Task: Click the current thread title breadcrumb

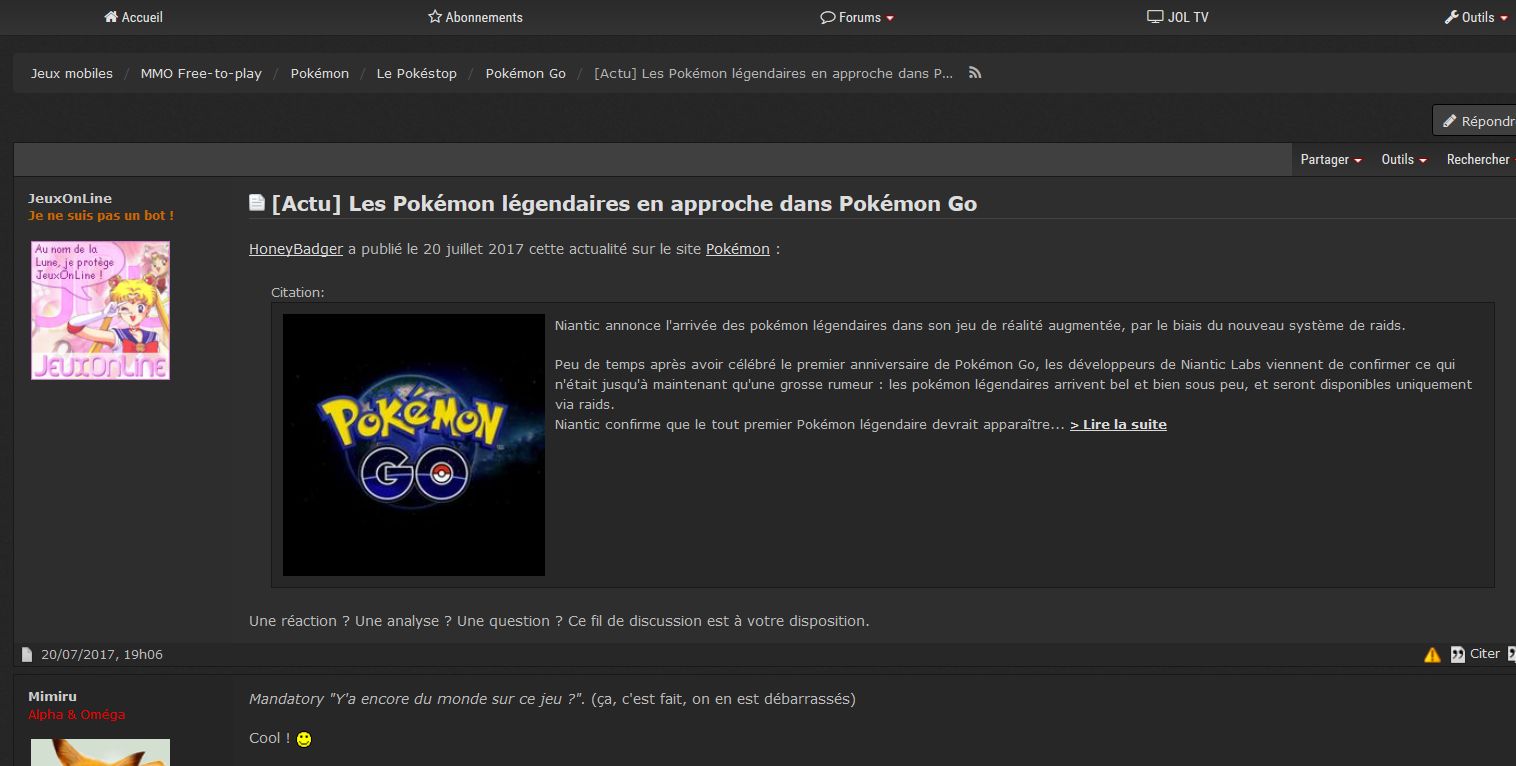Action: click(x=773, y=73)
